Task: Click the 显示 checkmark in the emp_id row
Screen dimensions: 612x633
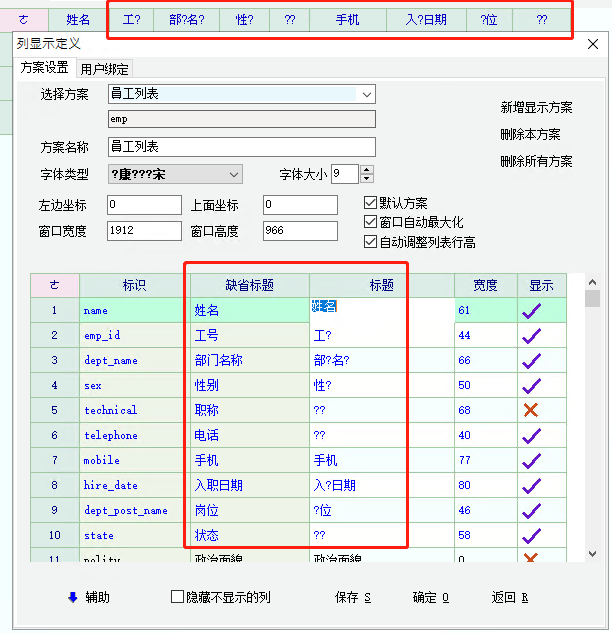Action: [531, 336]
